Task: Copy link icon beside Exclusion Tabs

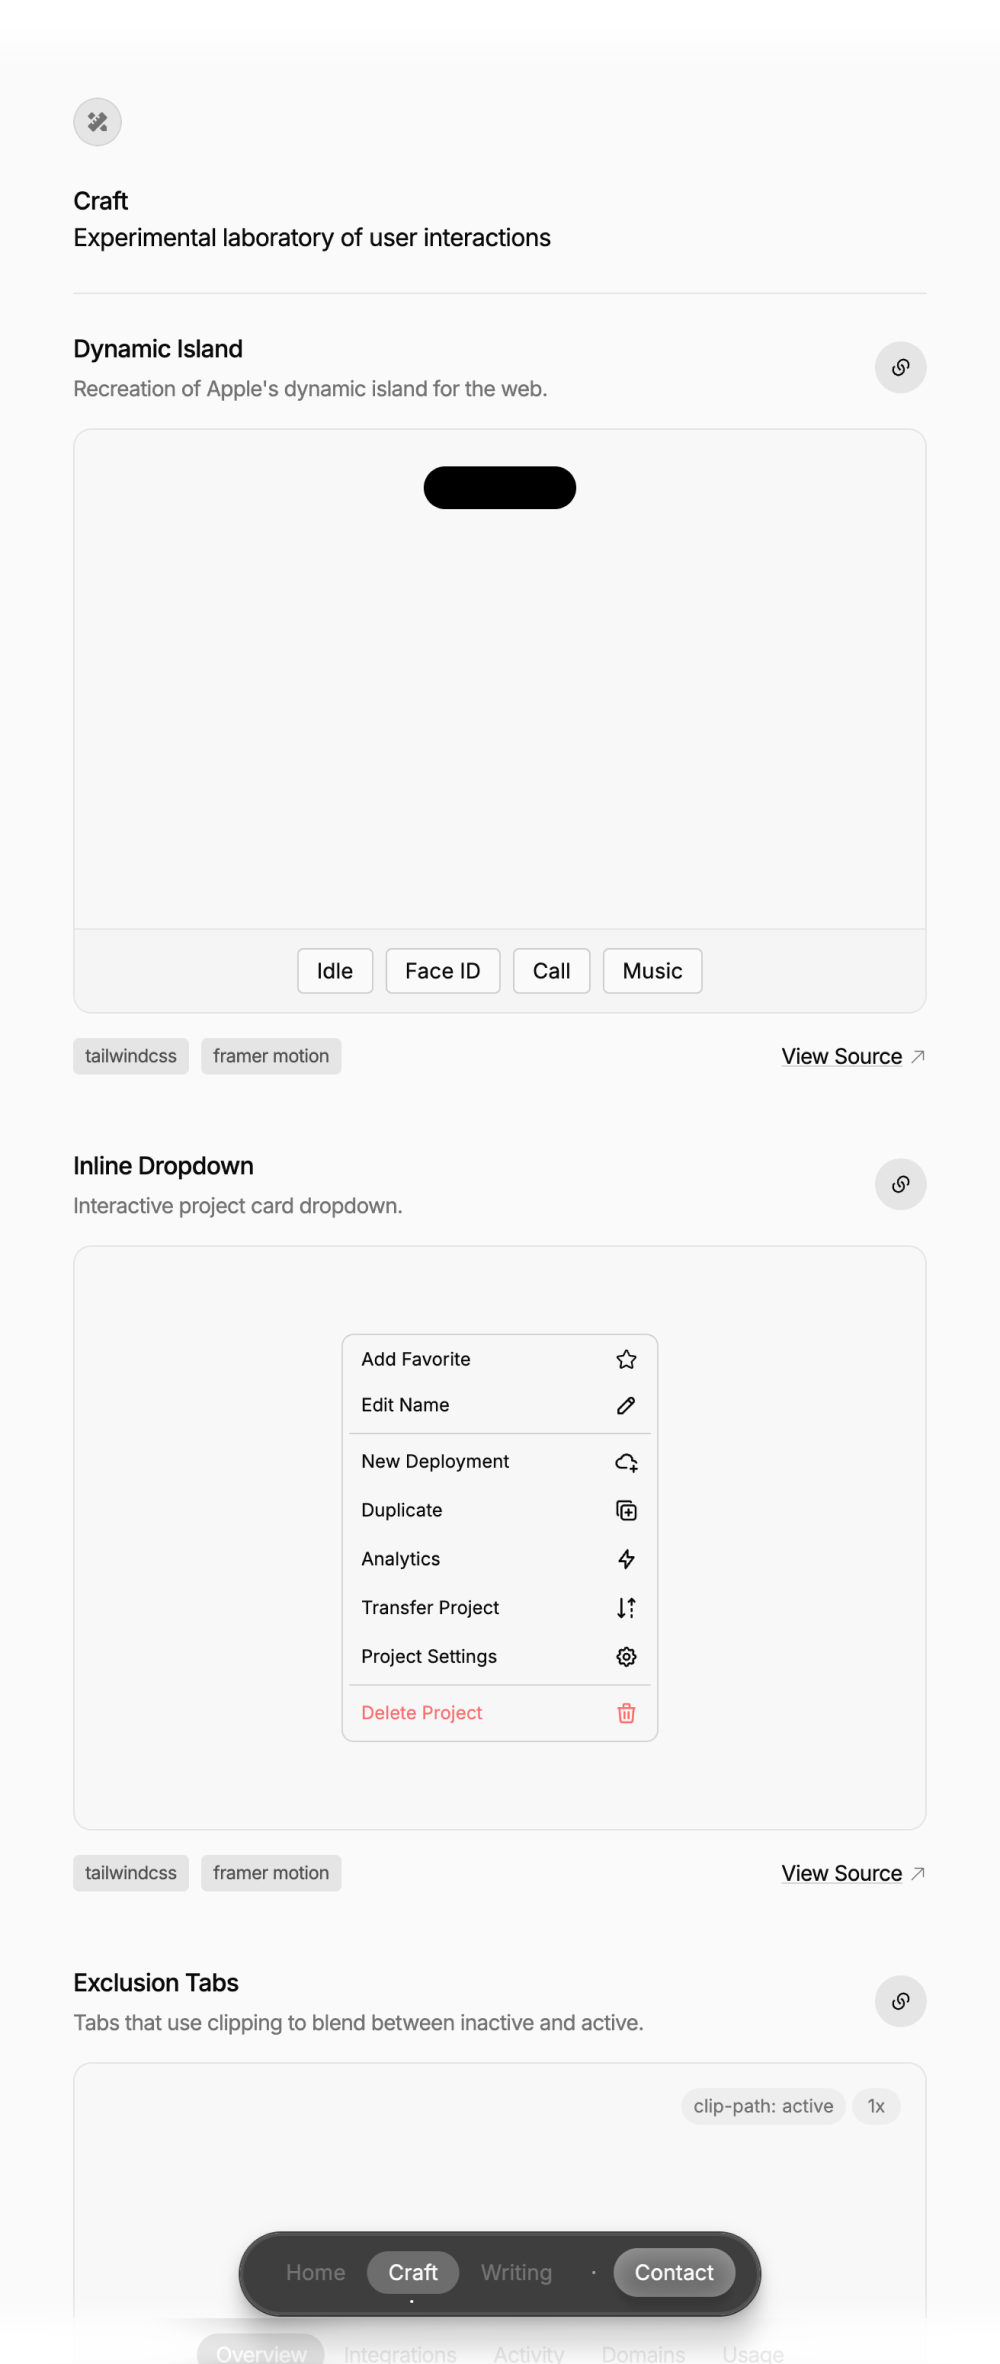Action: [900, 2001]
